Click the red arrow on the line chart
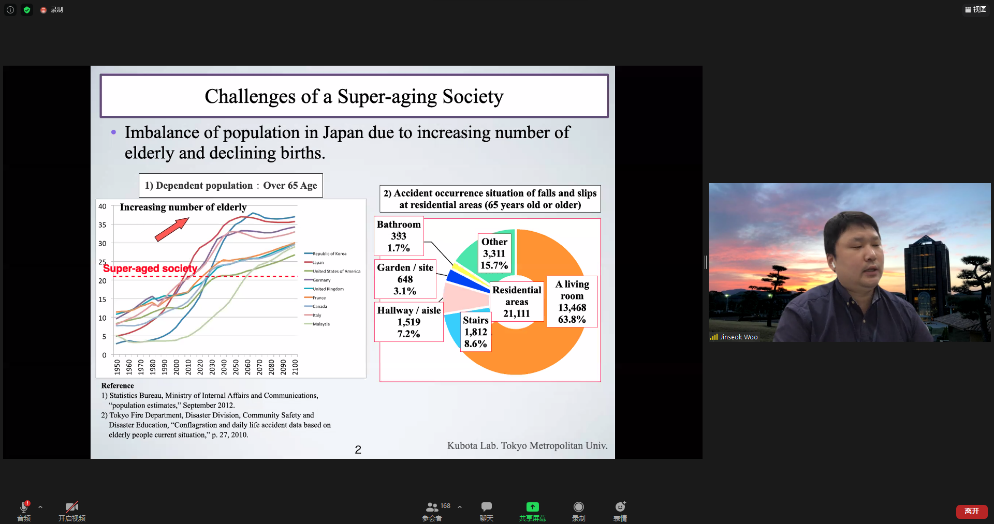Screen dimensions: 994x524 coord(170,228)
